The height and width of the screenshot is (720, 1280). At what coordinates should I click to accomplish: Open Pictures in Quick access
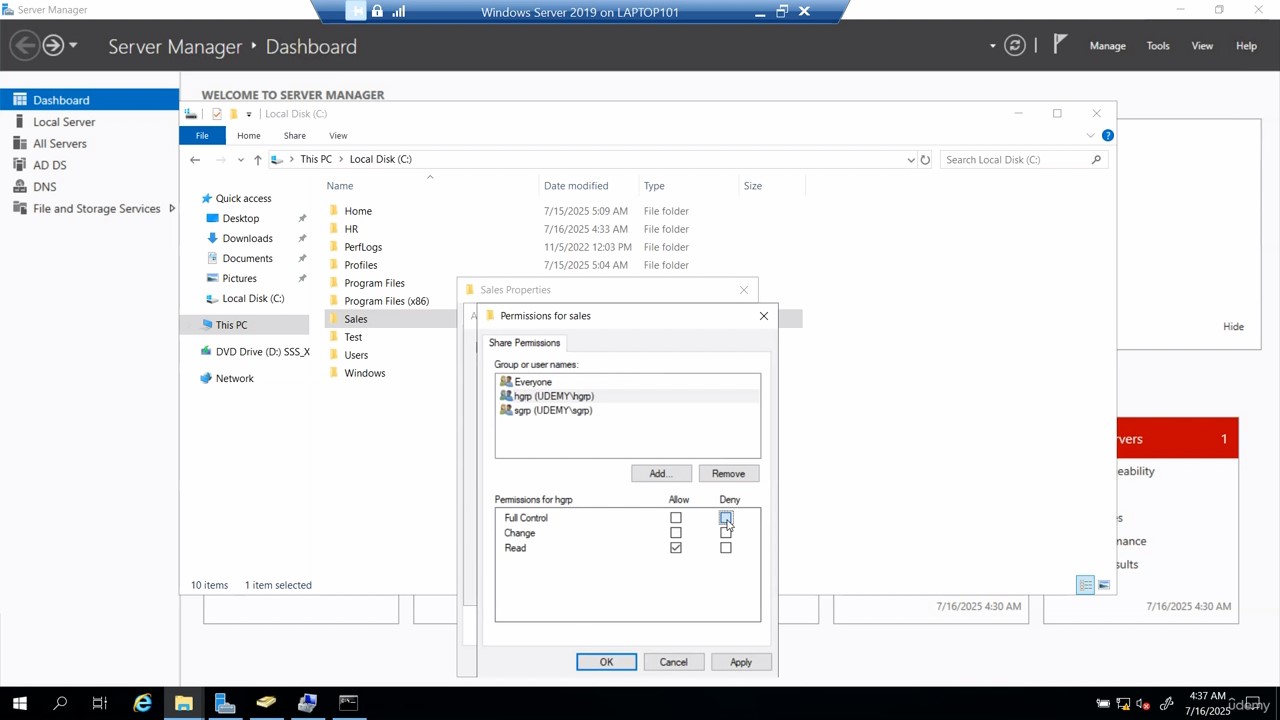point(239,278)
